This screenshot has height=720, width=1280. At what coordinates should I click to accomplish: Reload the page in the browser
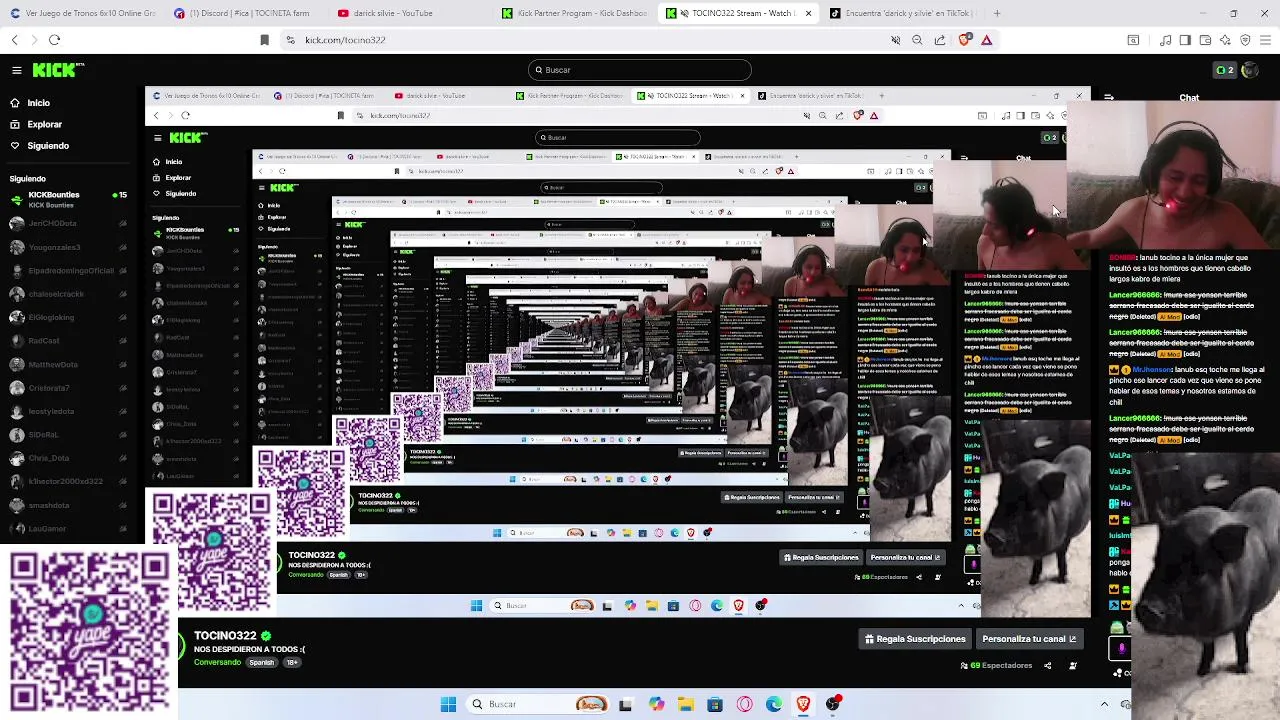[x=54, y=40]
